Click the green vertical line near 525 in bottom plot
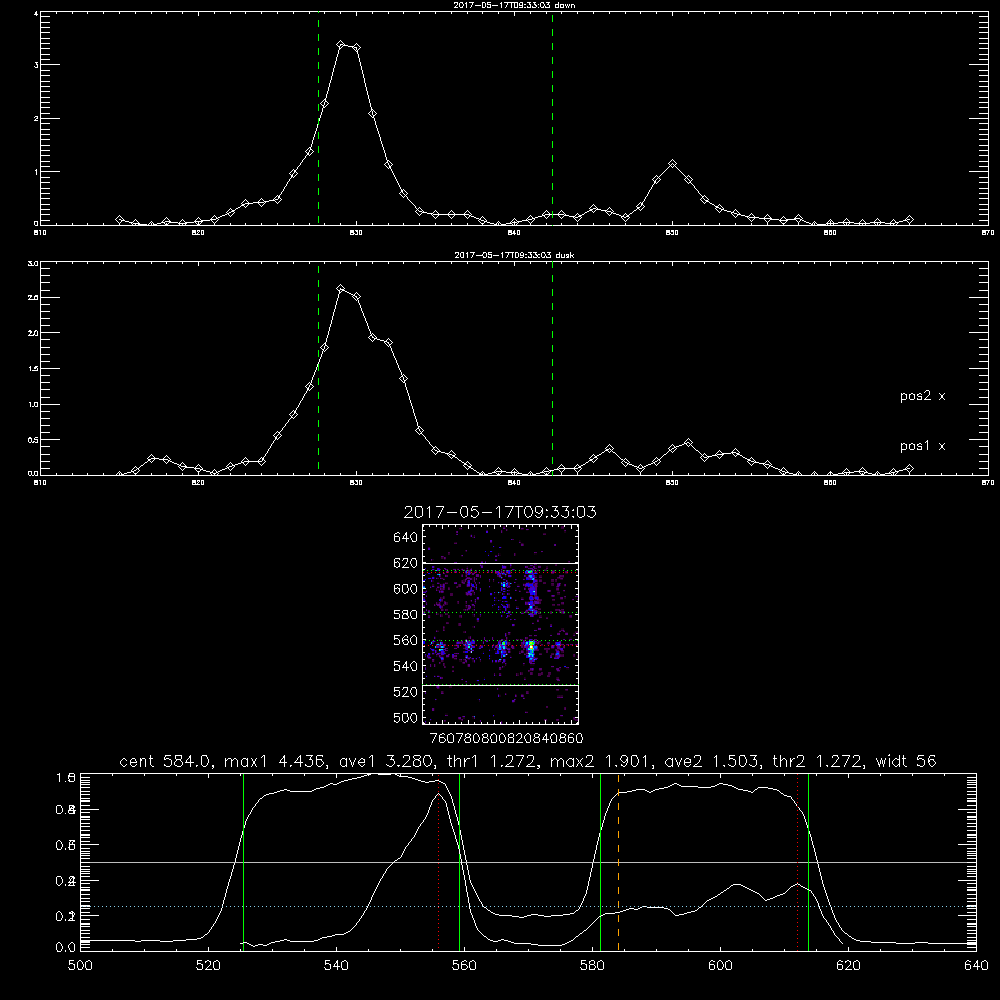This screenshot has height=1000, width=1000. pos(244,862)
